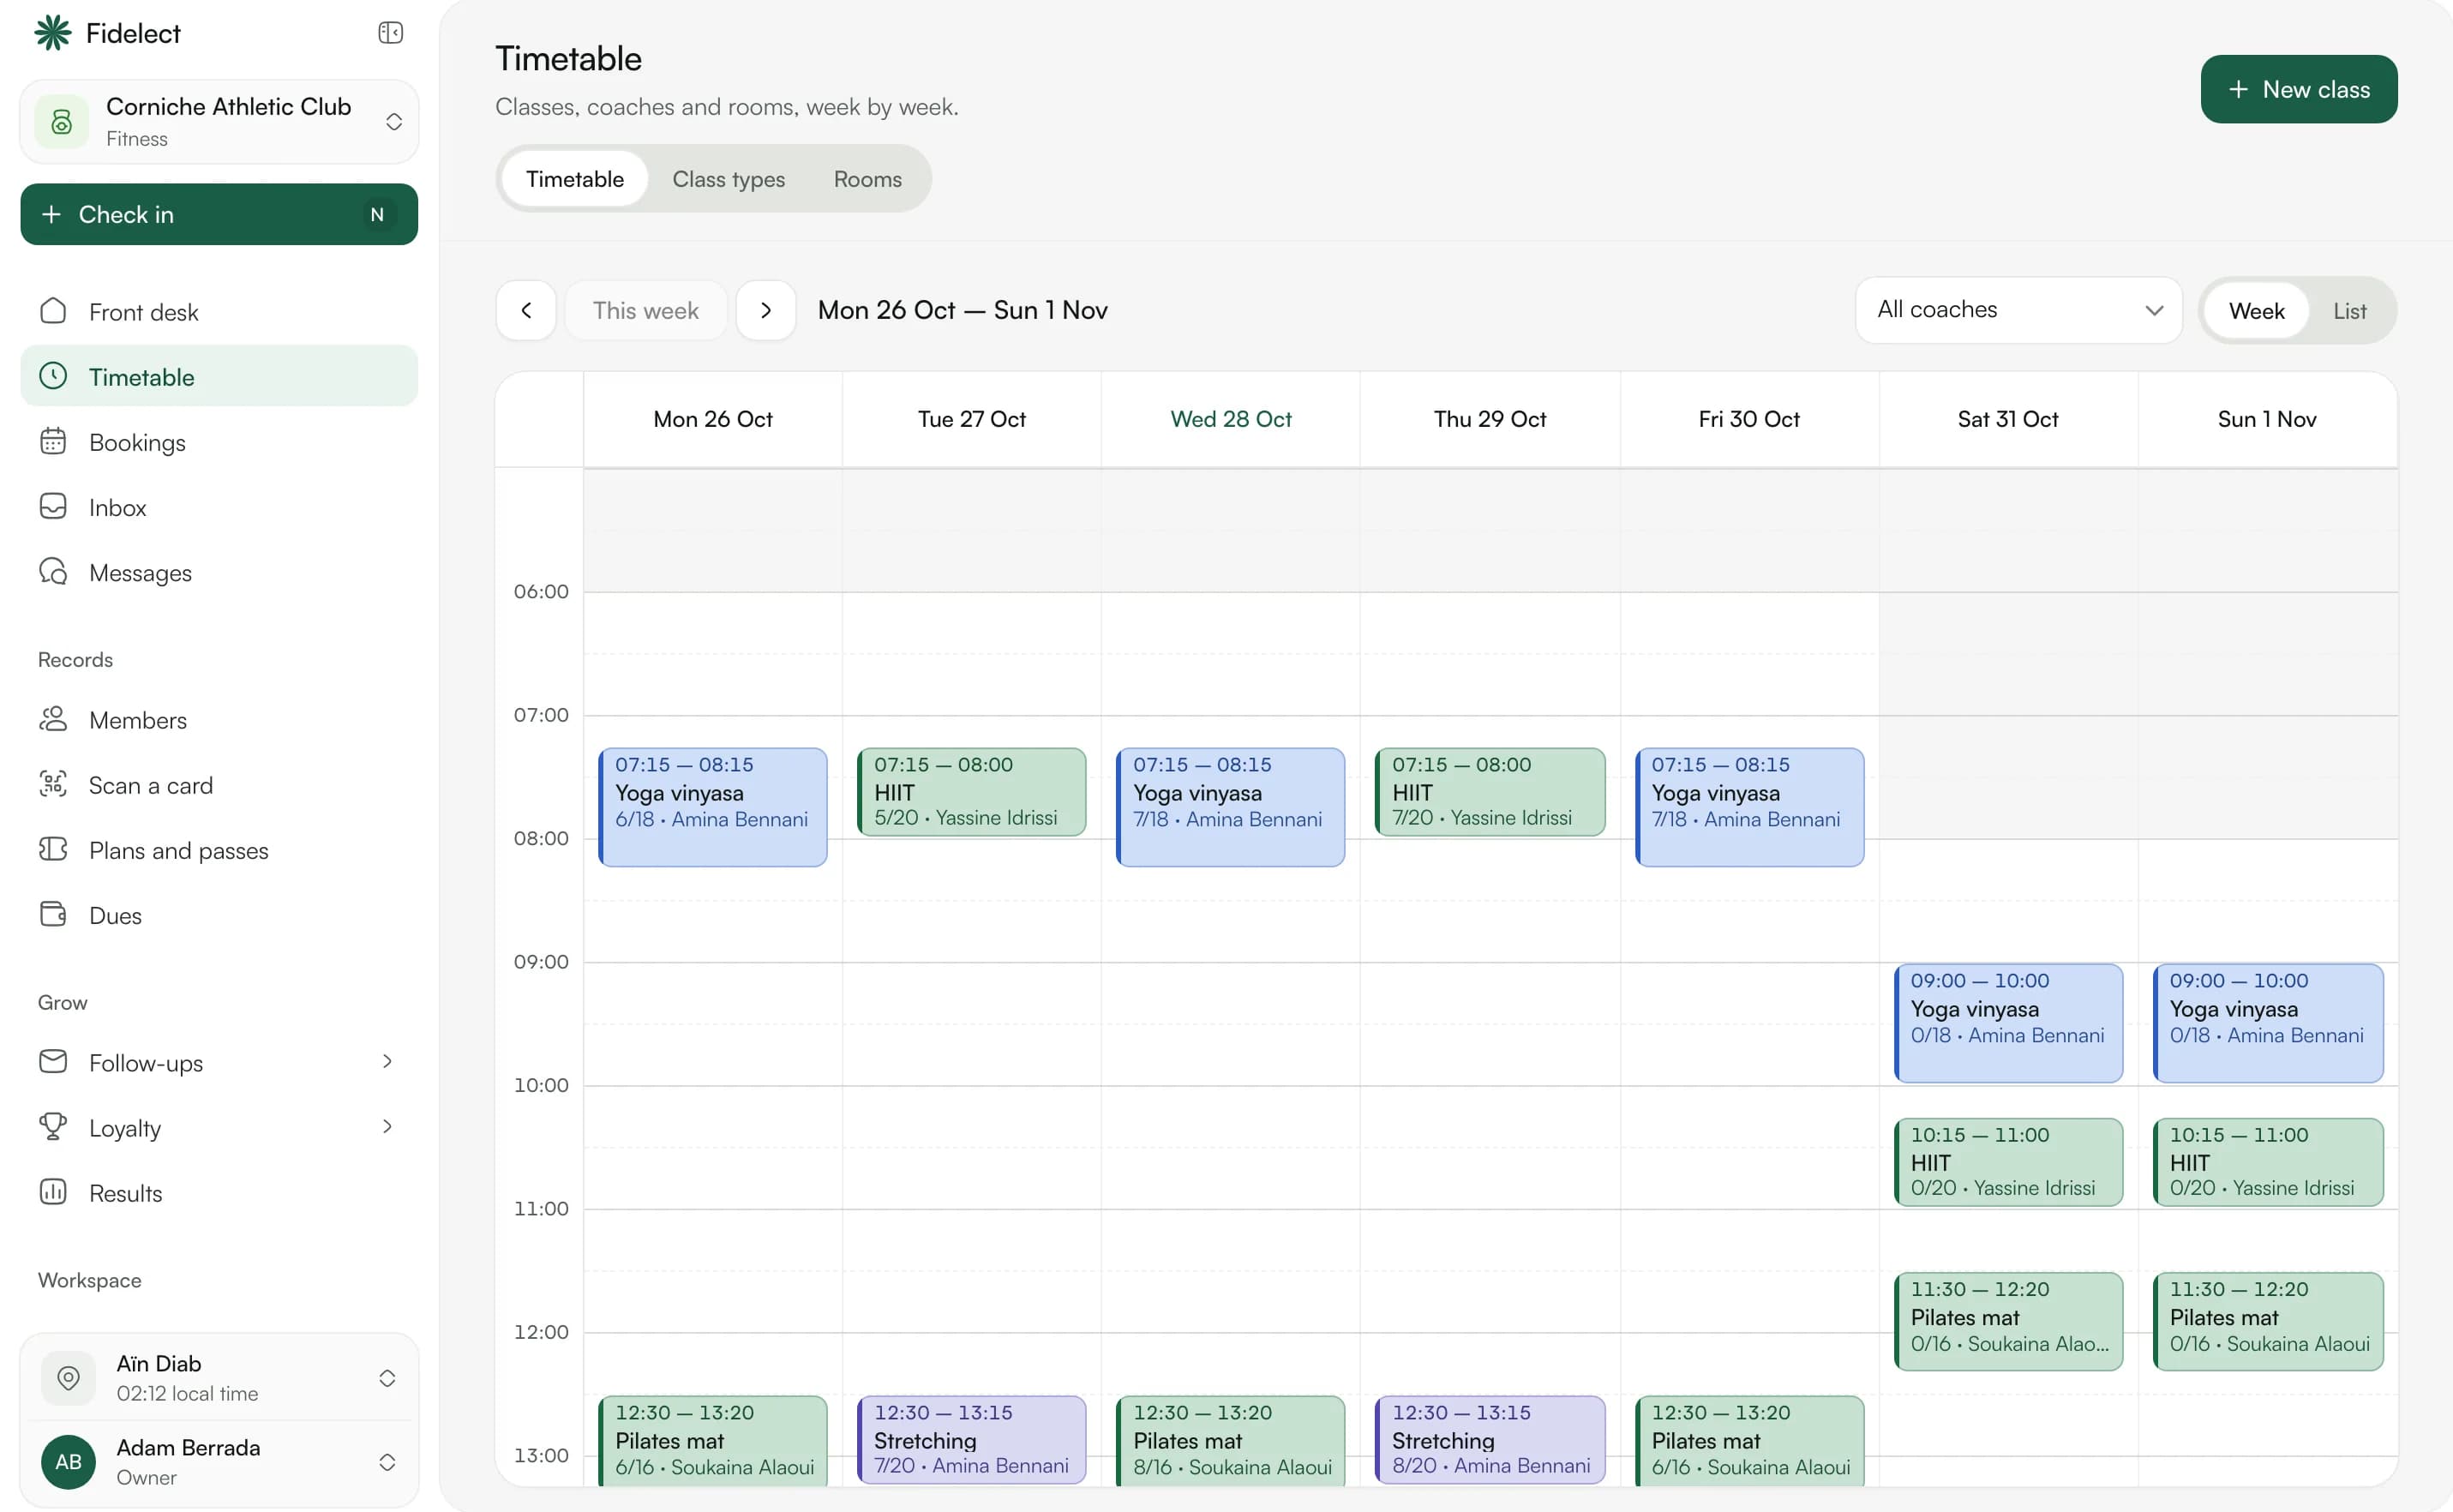This screenshot has height=1512, width=2453.
Task: Open Monday 07:15 Yoga vinyasa class
Action: [x=713, y=807]
